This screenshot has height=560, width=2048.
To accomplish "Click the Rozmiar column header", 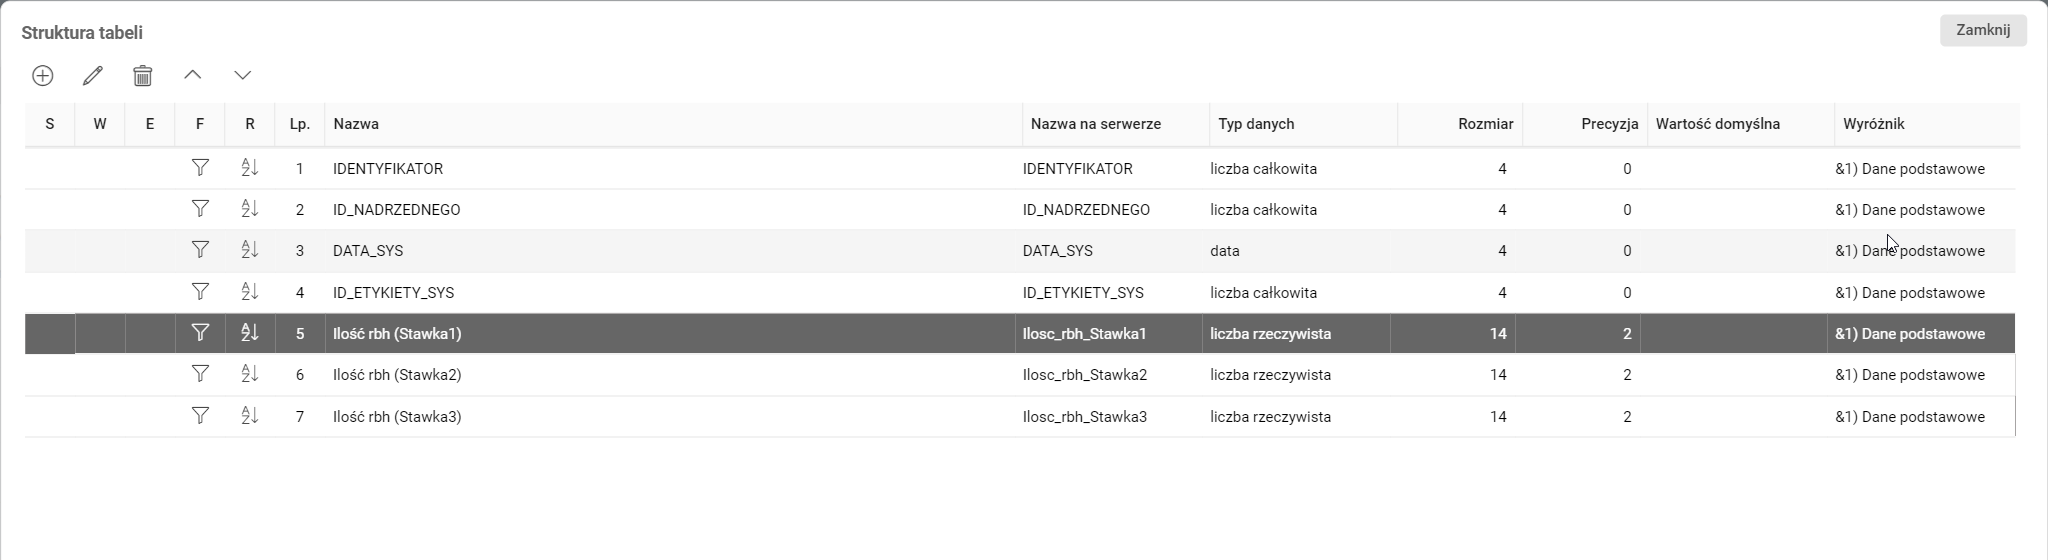I will click(x=1485, y=124).
